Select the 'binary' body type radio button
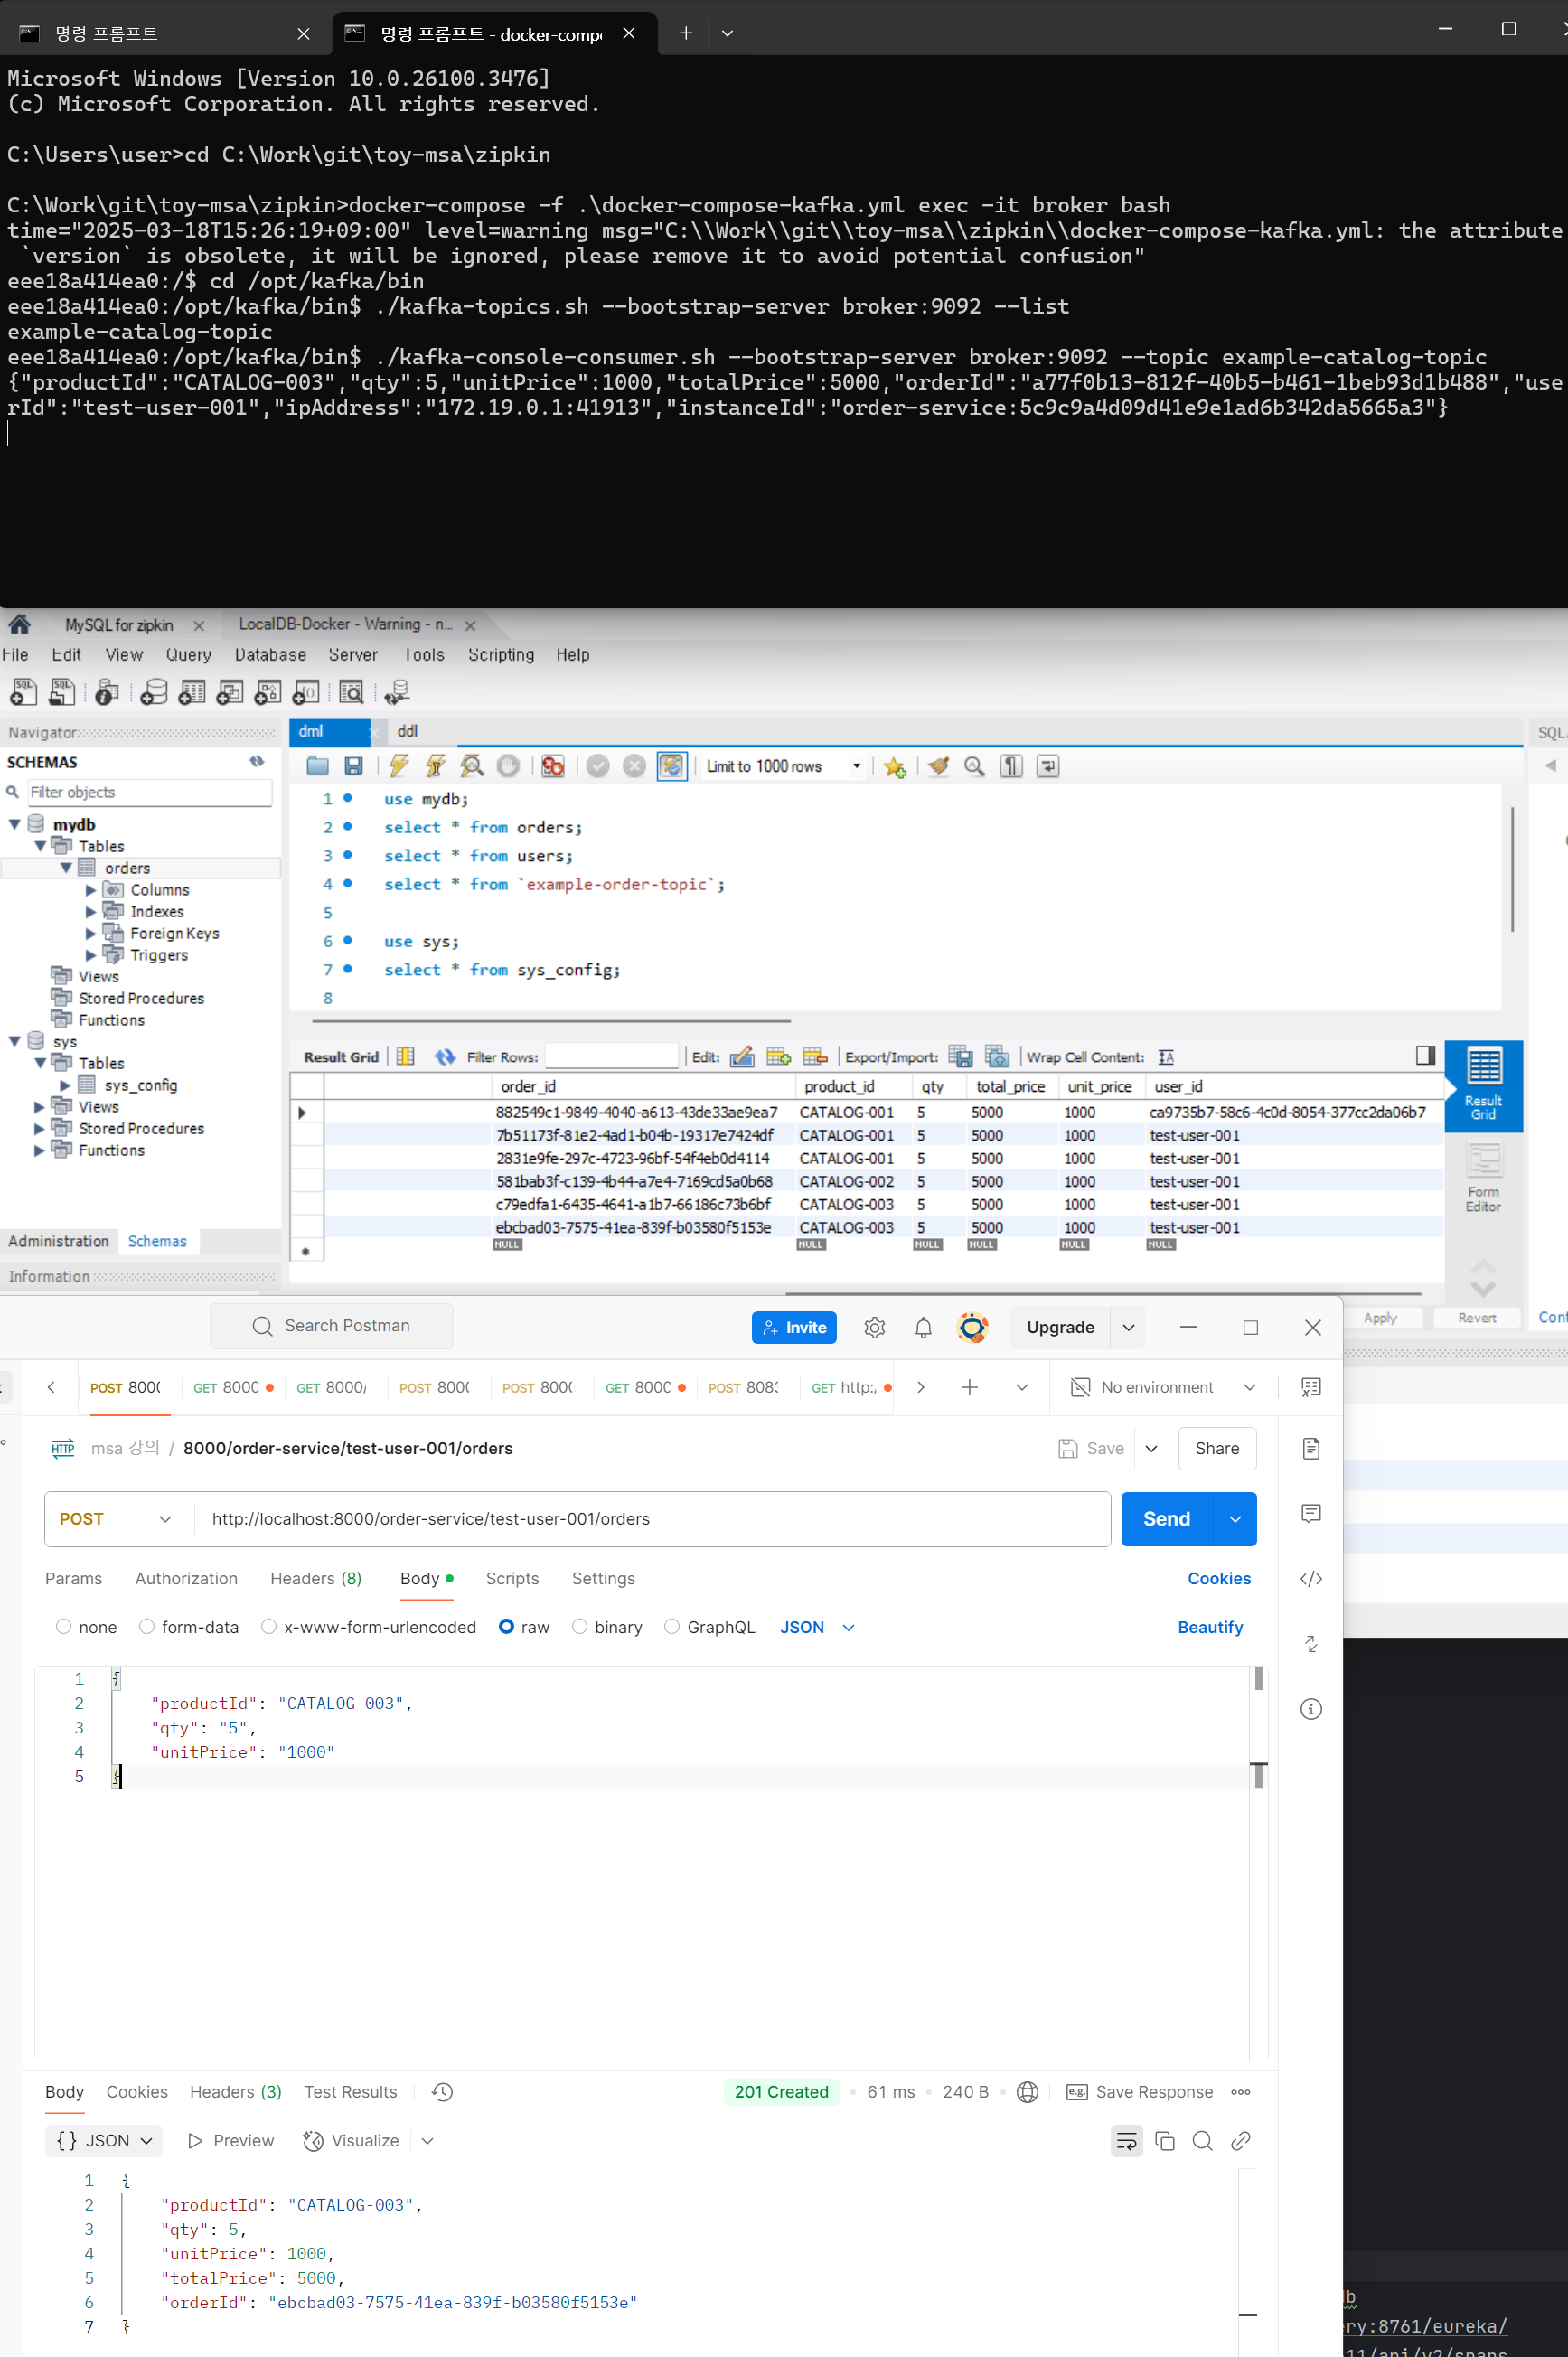 579,1626
